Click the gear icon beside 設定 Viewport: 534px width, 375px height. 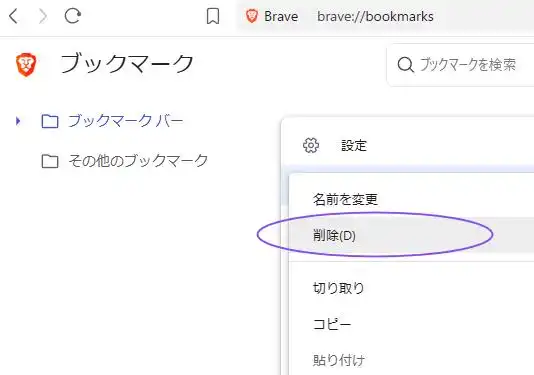tap(311, 145)
